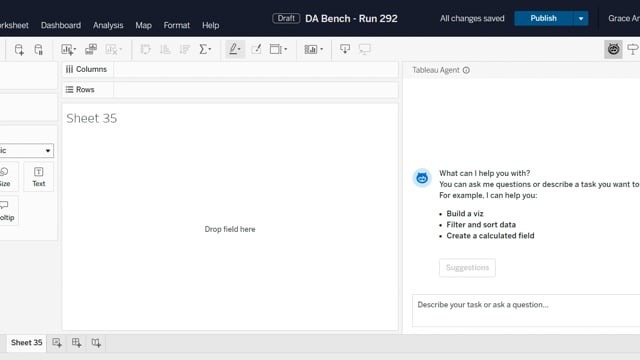Click the Clear Sheet toolbar icon
The width and height of the screenshot is (640, 360).
111,49
